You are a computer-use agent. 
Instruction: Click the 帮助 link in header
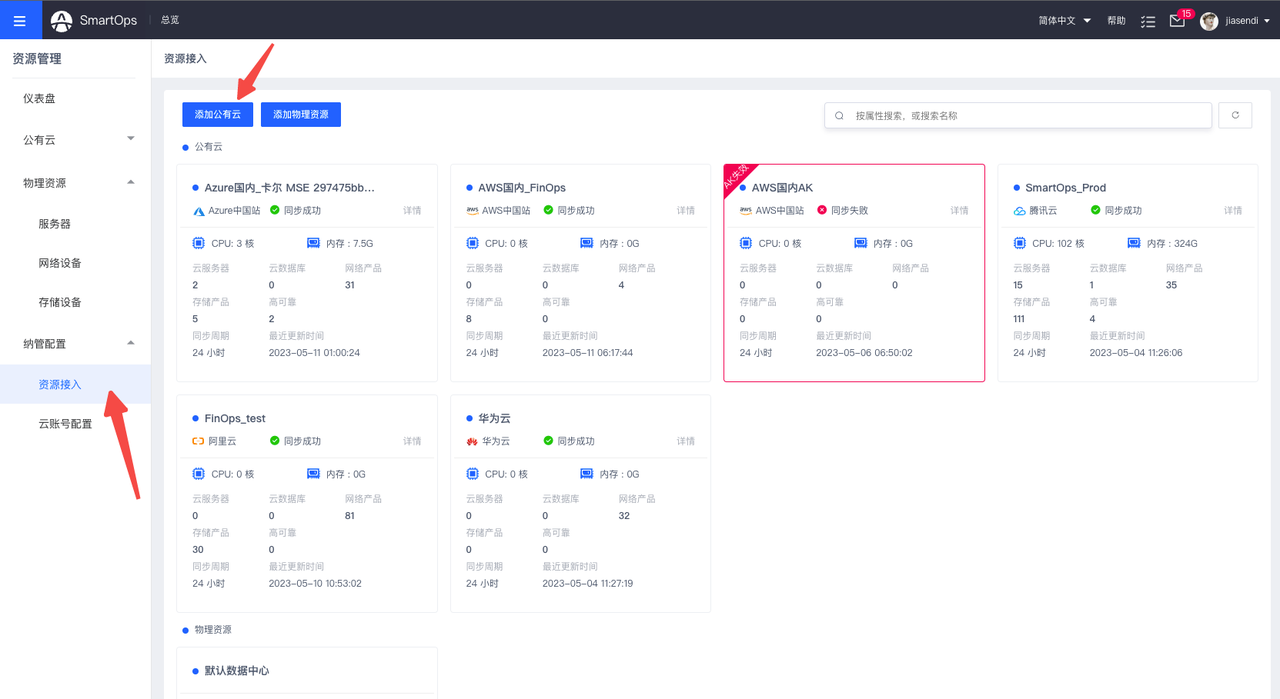tap(1116, 21)
